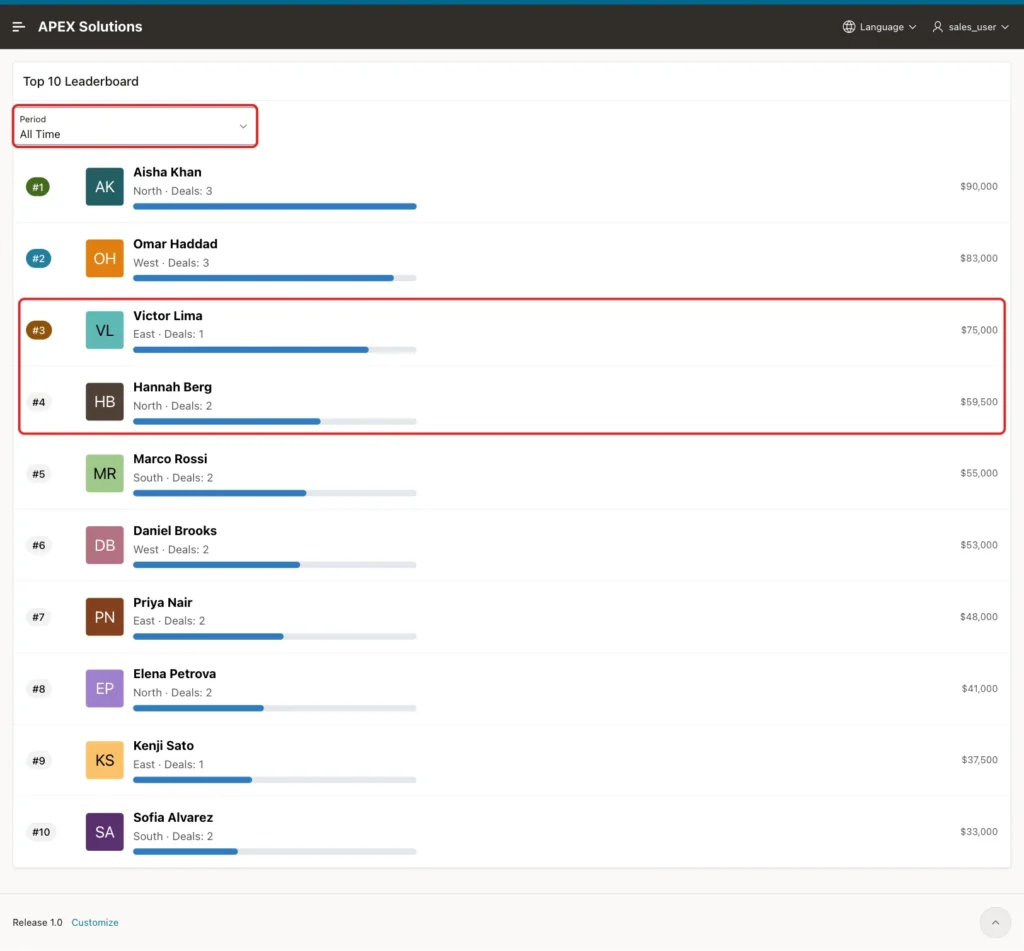Viewport: 1024px width, 951px height.
Task: Click the name Hannah Berg
Action: coord(172,387)
